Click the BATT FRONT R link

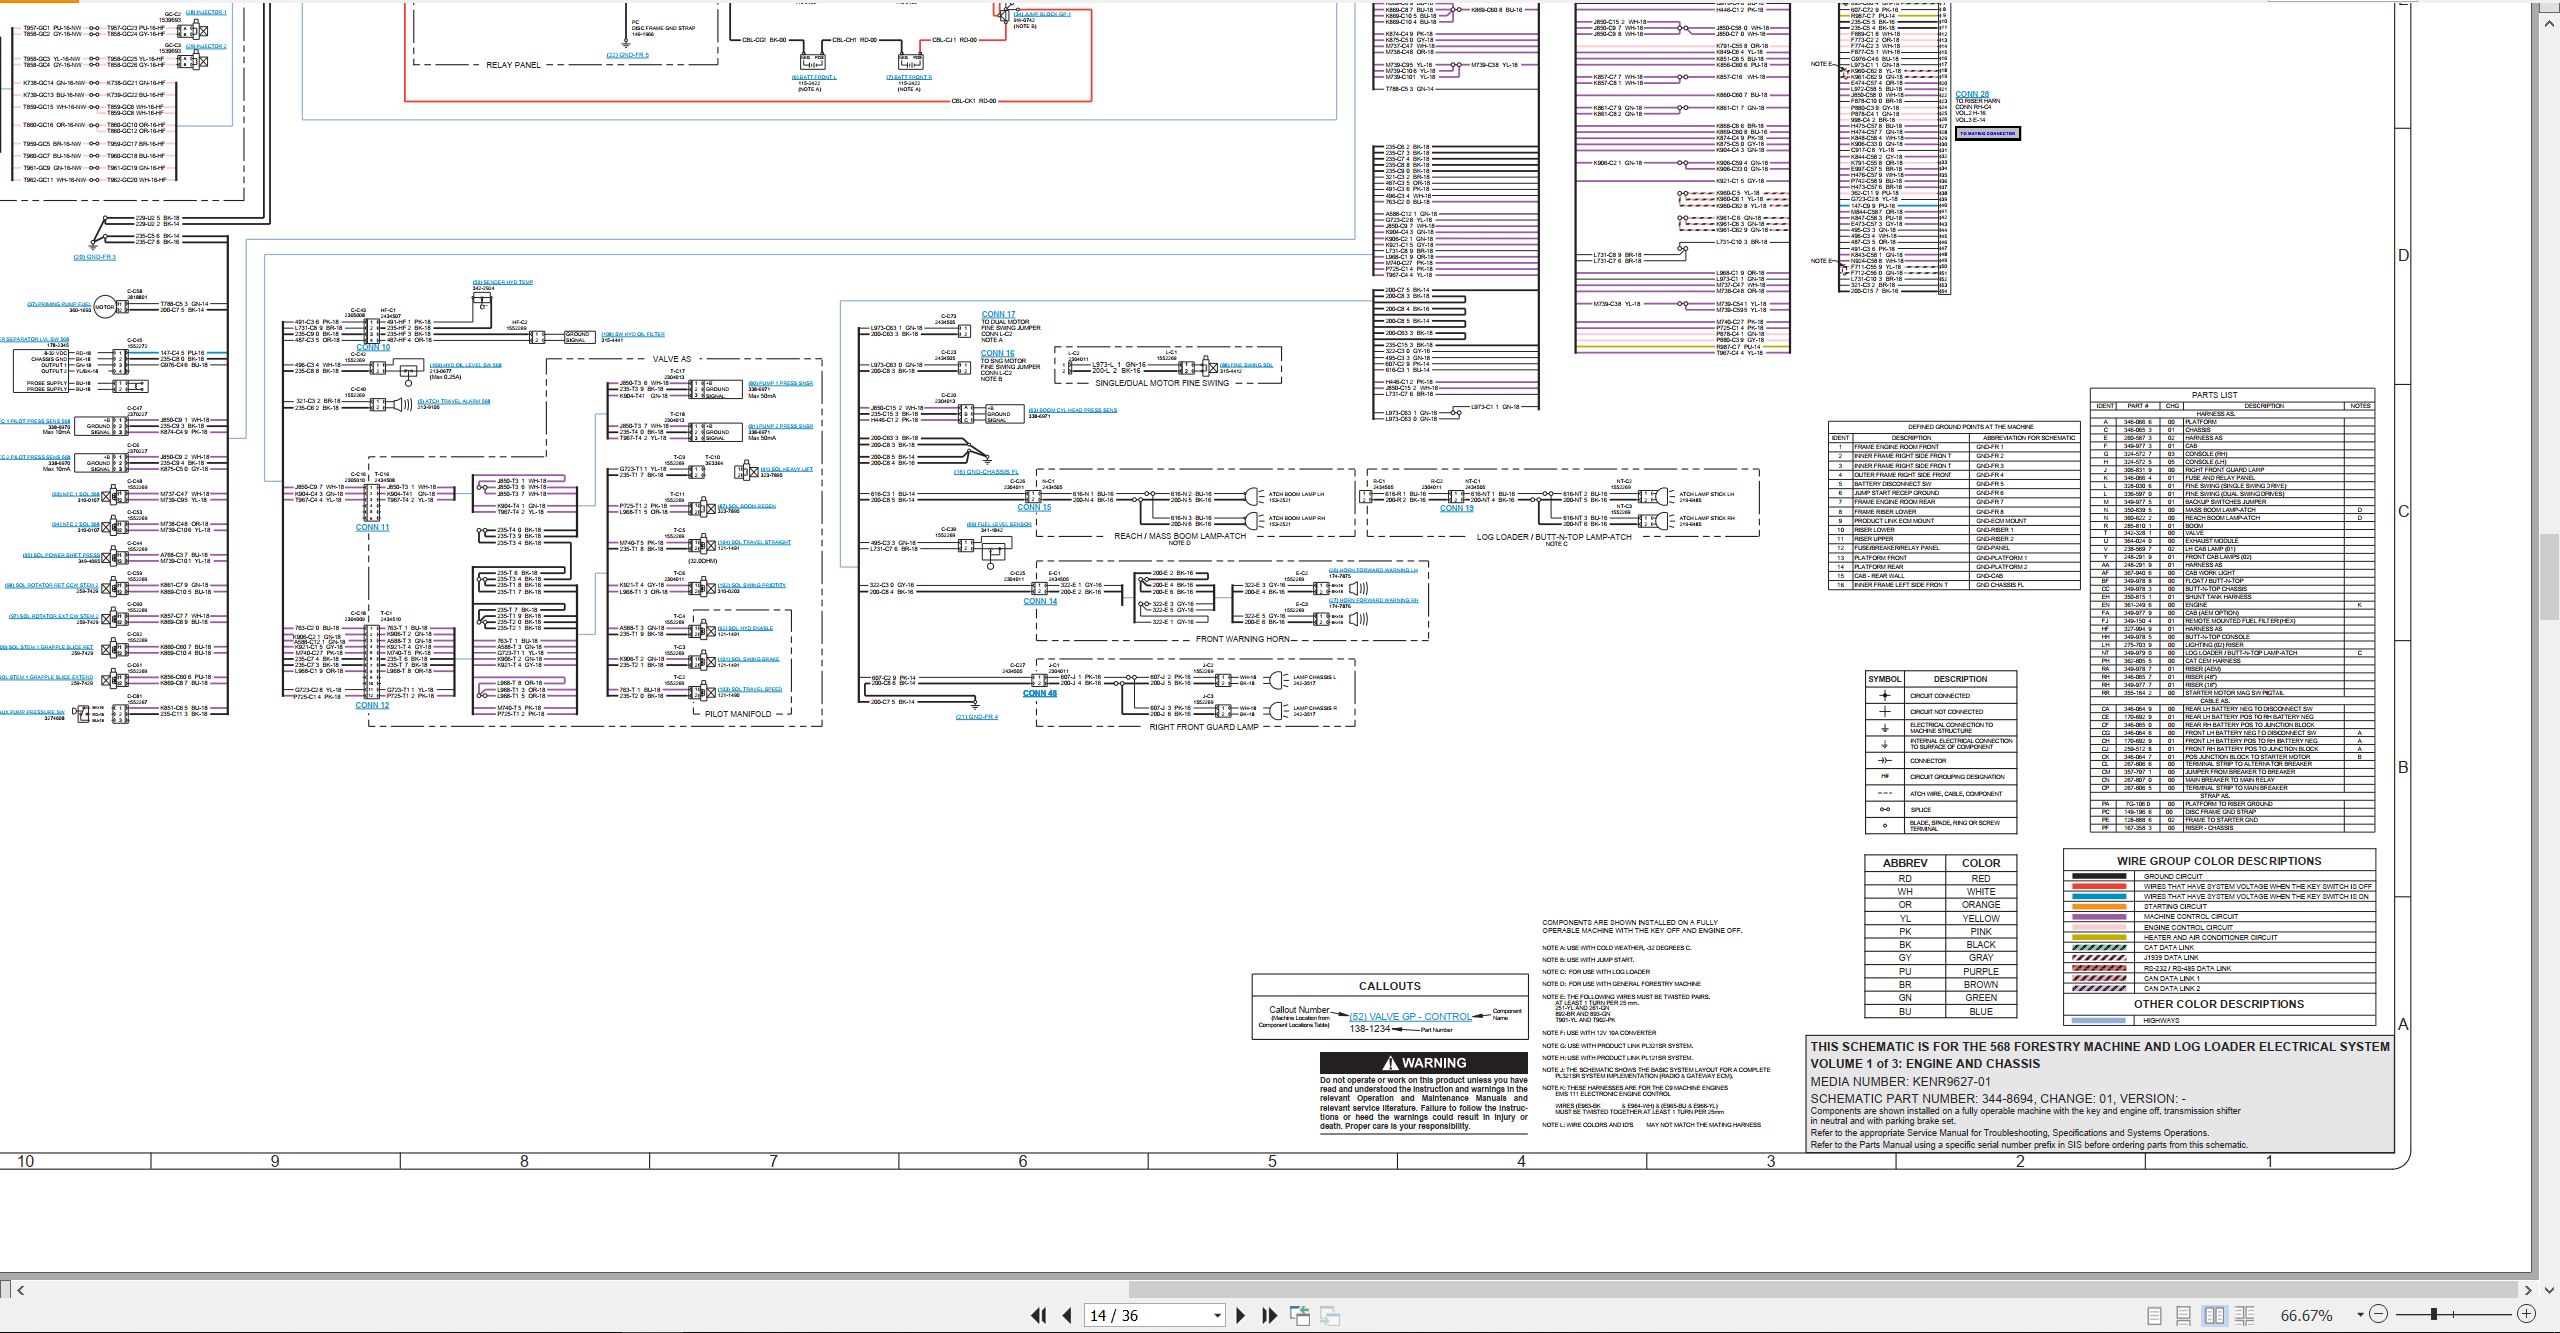[909, 77]
